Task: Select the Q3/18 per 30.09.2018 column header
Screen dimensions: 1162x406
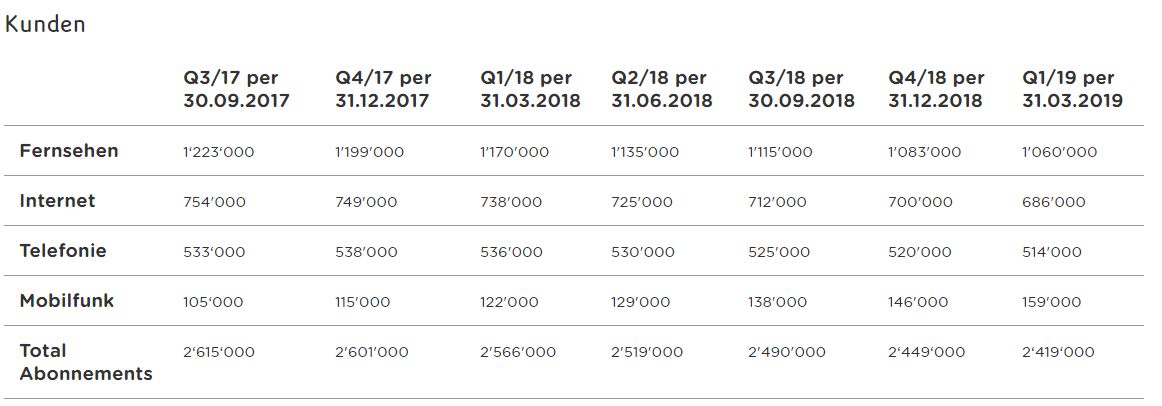Action: pos(801,89)
